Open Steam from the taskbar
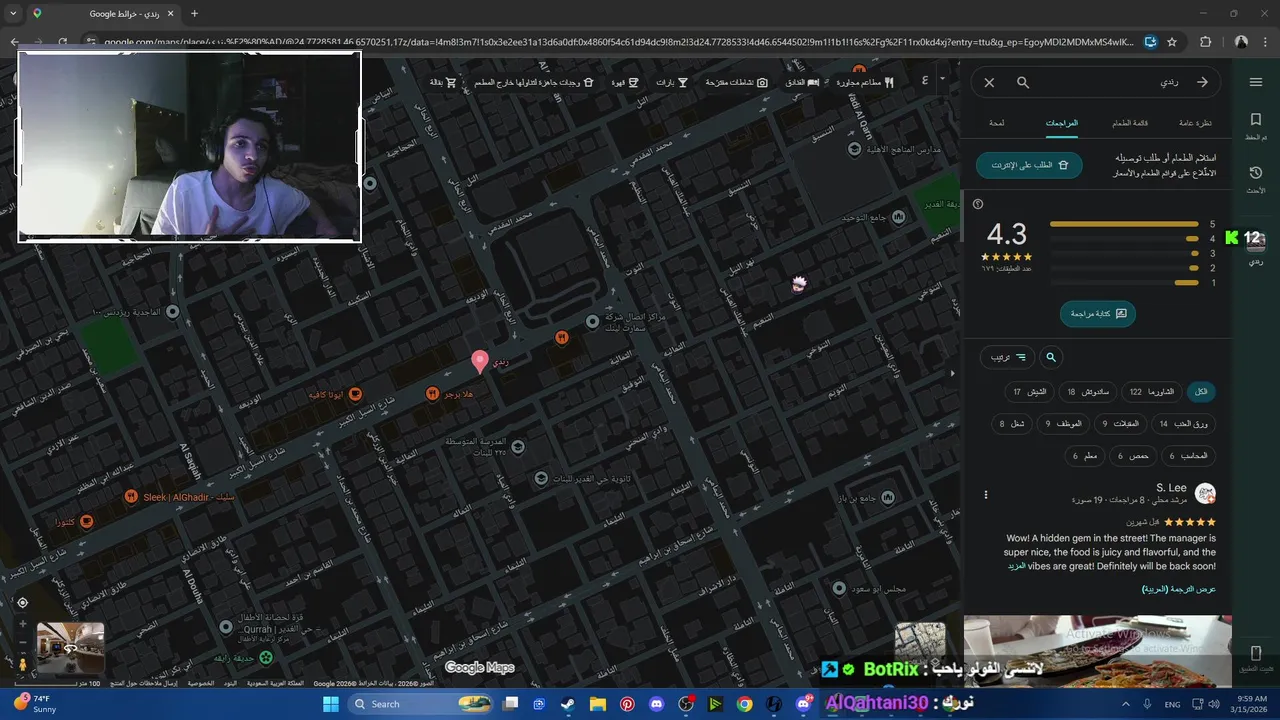 pyautogui.click(x=567, y=704)
